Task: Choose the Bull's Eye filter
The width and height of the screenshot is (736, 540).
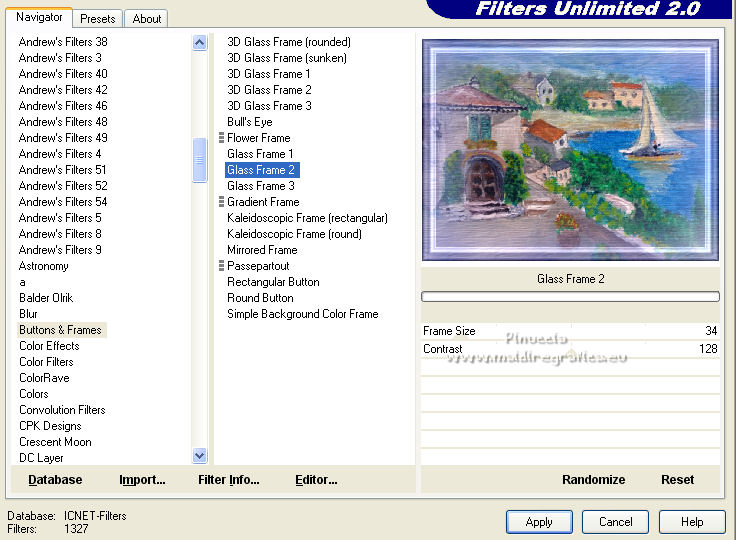Action: point(250,122)
